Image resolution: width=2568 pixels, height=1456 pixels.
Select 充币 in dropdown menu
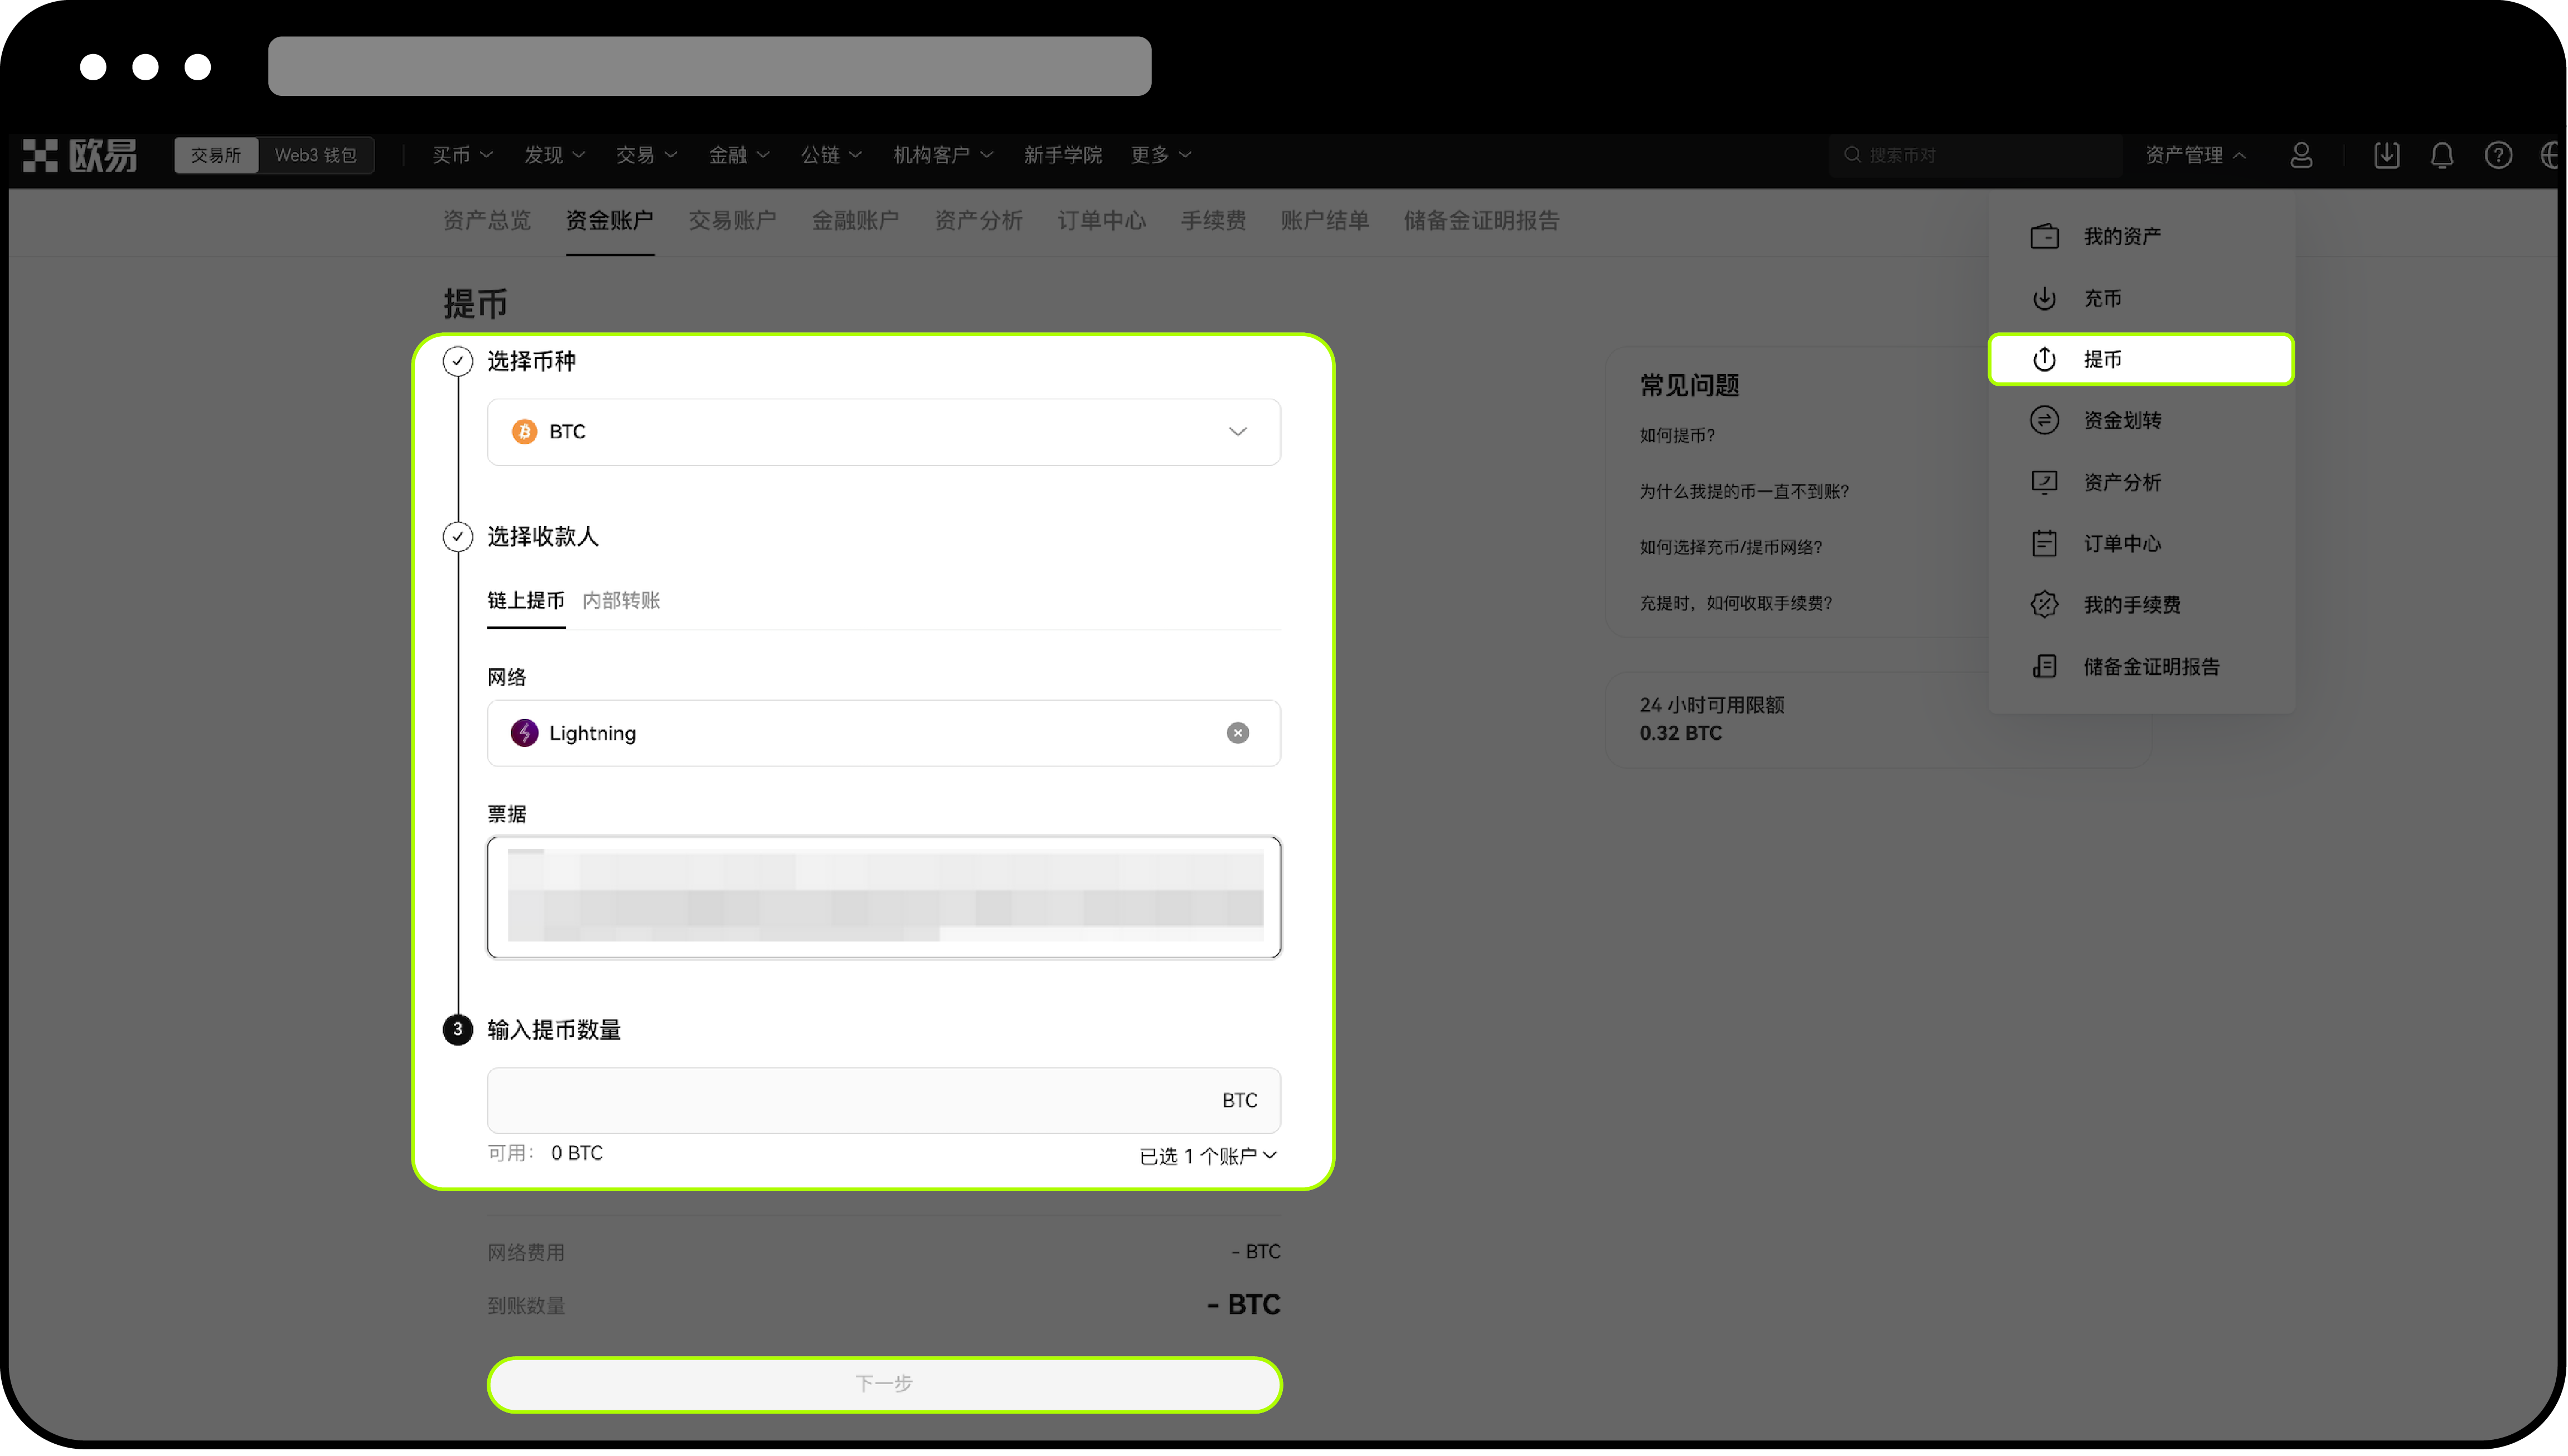[2140, 298]
